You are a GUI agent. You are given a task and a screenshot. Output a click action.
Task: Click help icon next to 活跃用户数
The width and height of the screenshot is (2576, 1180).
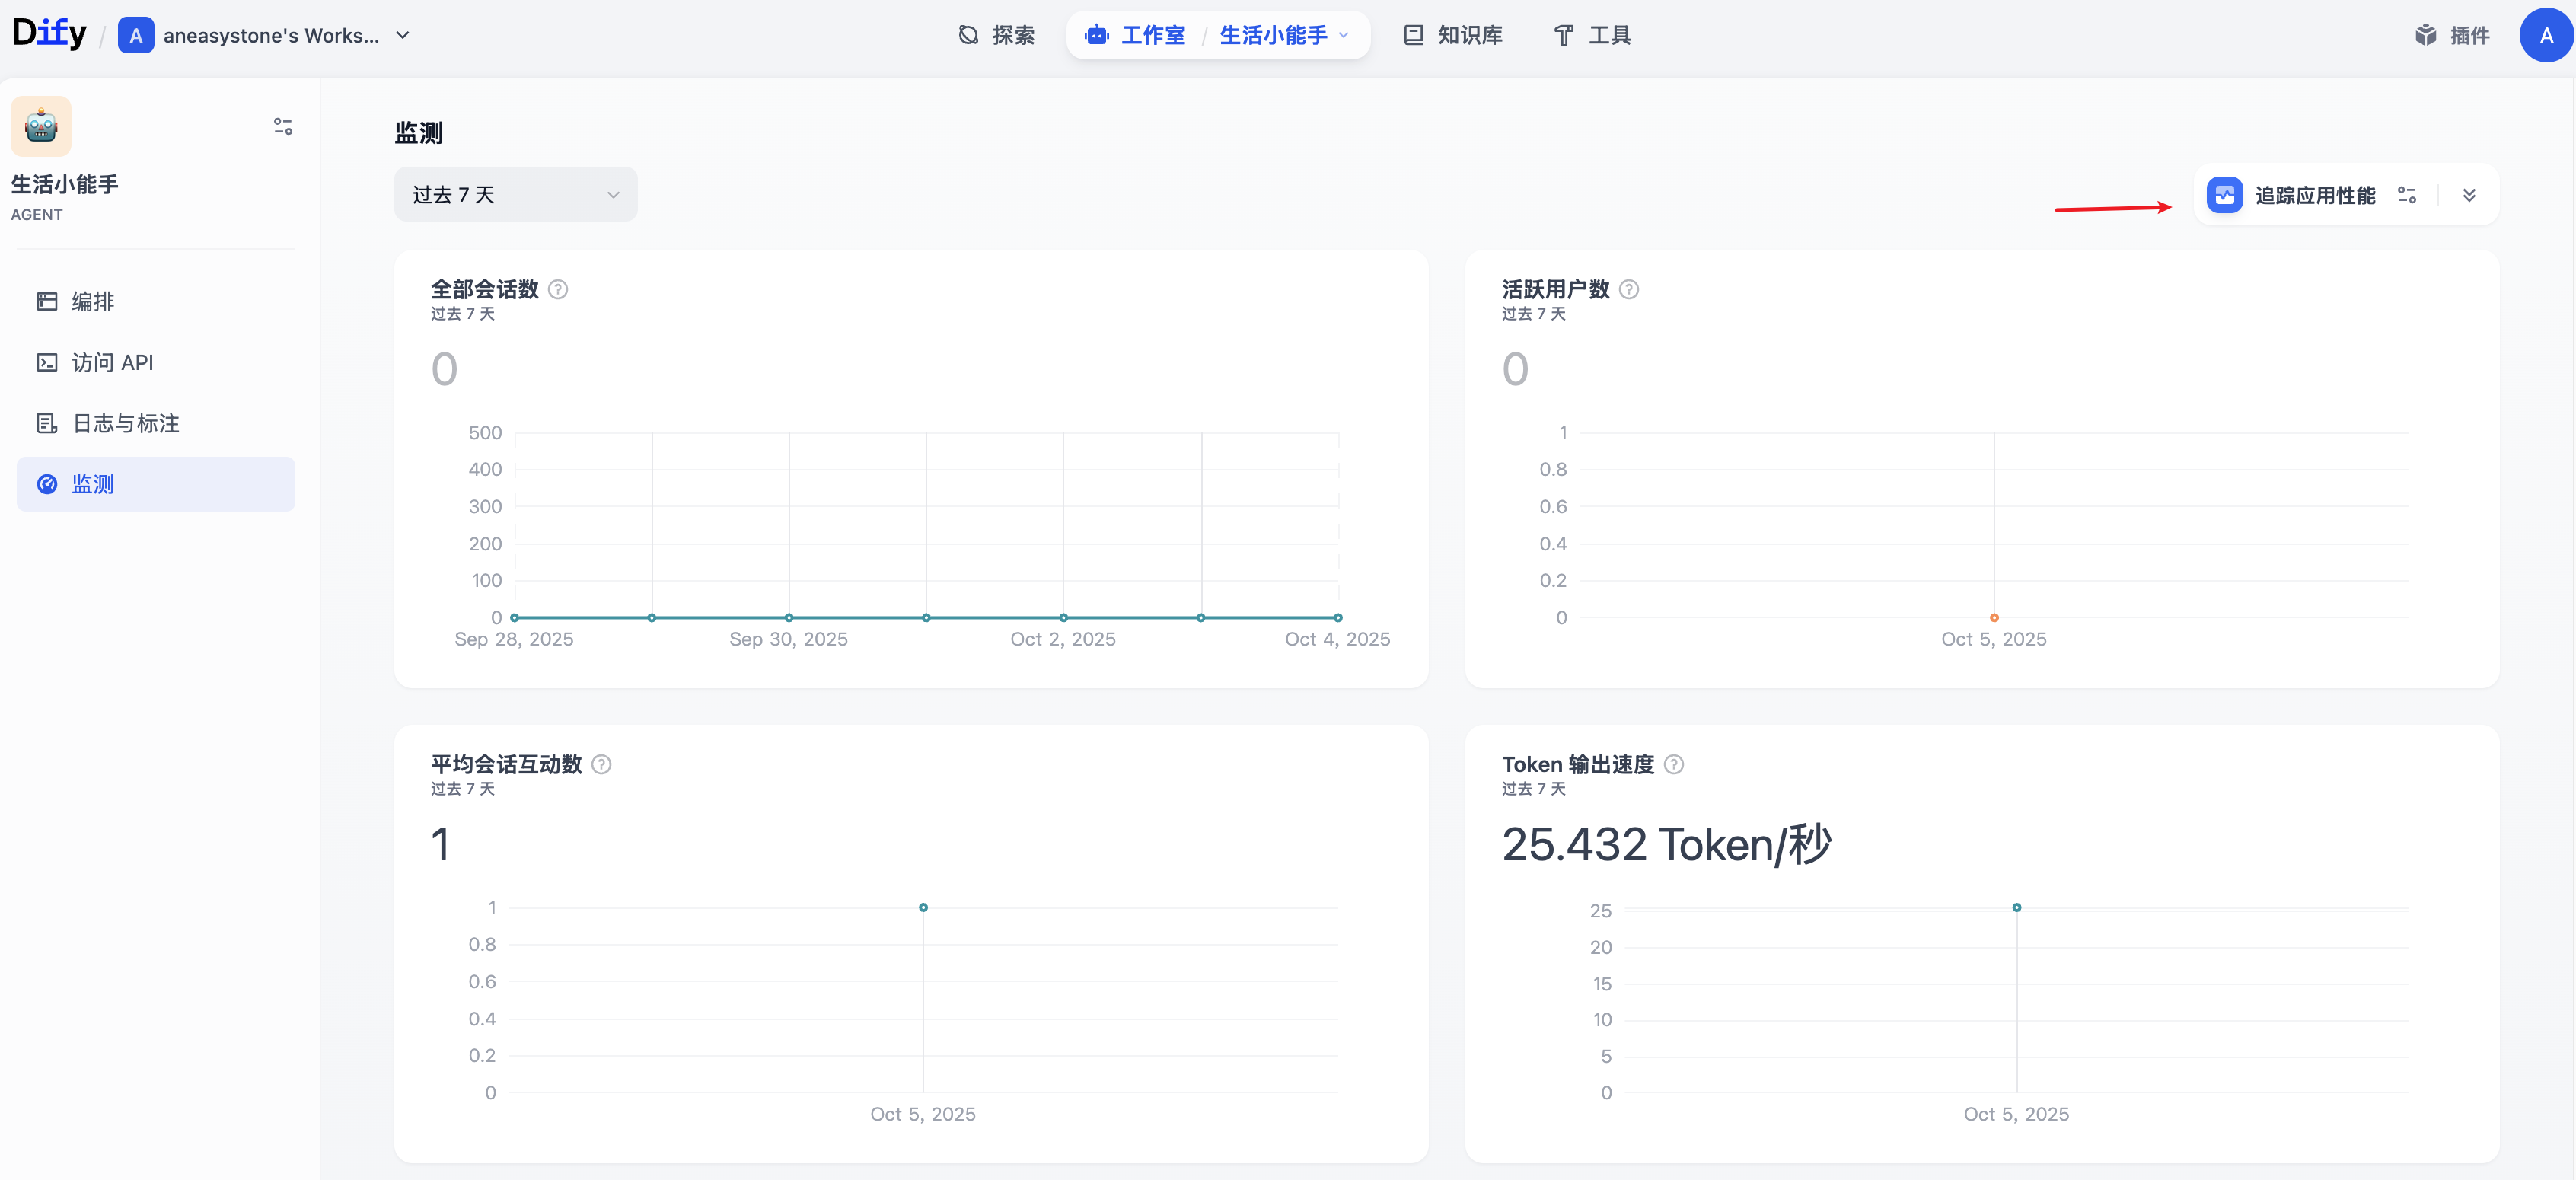tap(1629, 290)
